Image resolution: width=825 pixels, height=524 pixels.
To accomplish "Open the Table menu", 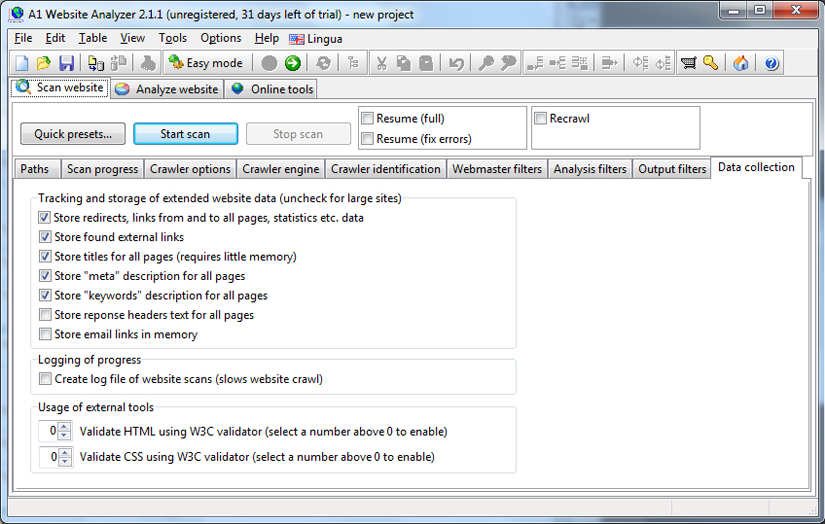I will (x=93, y=38).
